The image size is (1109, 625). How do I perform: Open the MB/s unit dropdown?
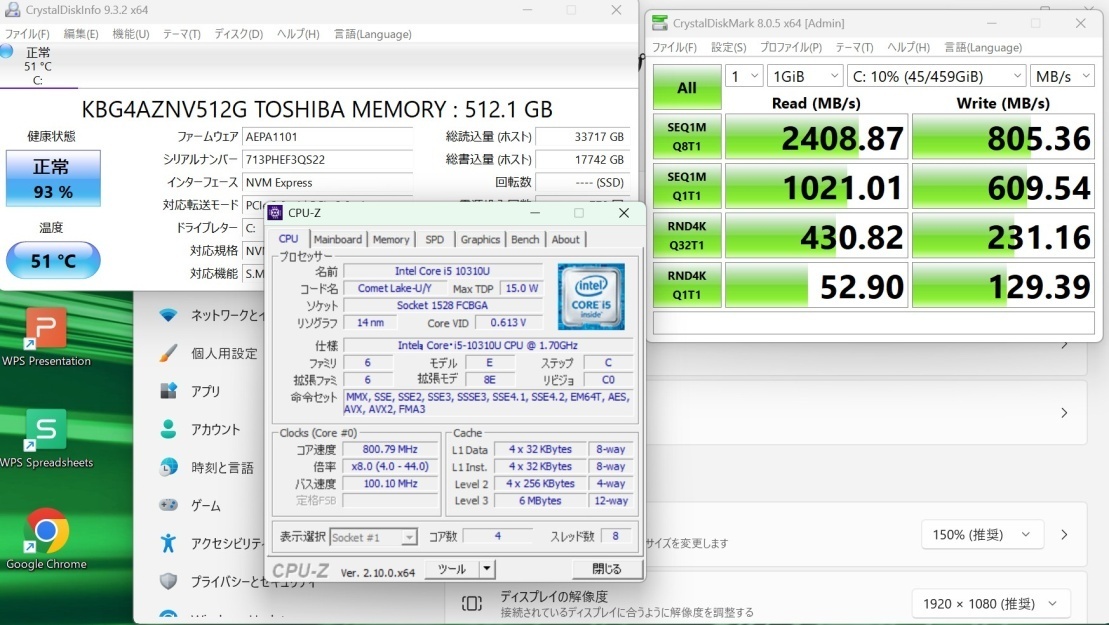(1062, 76)
